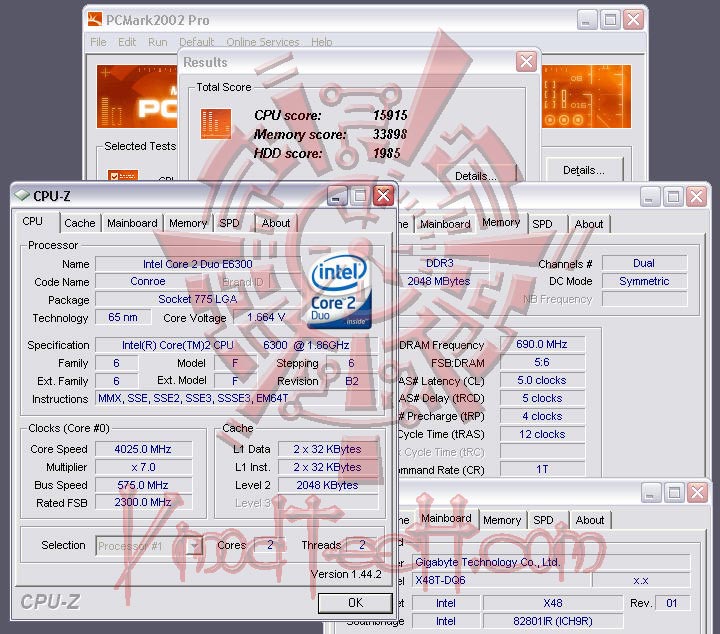Screen dimensions: 720x634
Task: Select SPD tab in second CPU-Z window
Action: click(542, 224)
